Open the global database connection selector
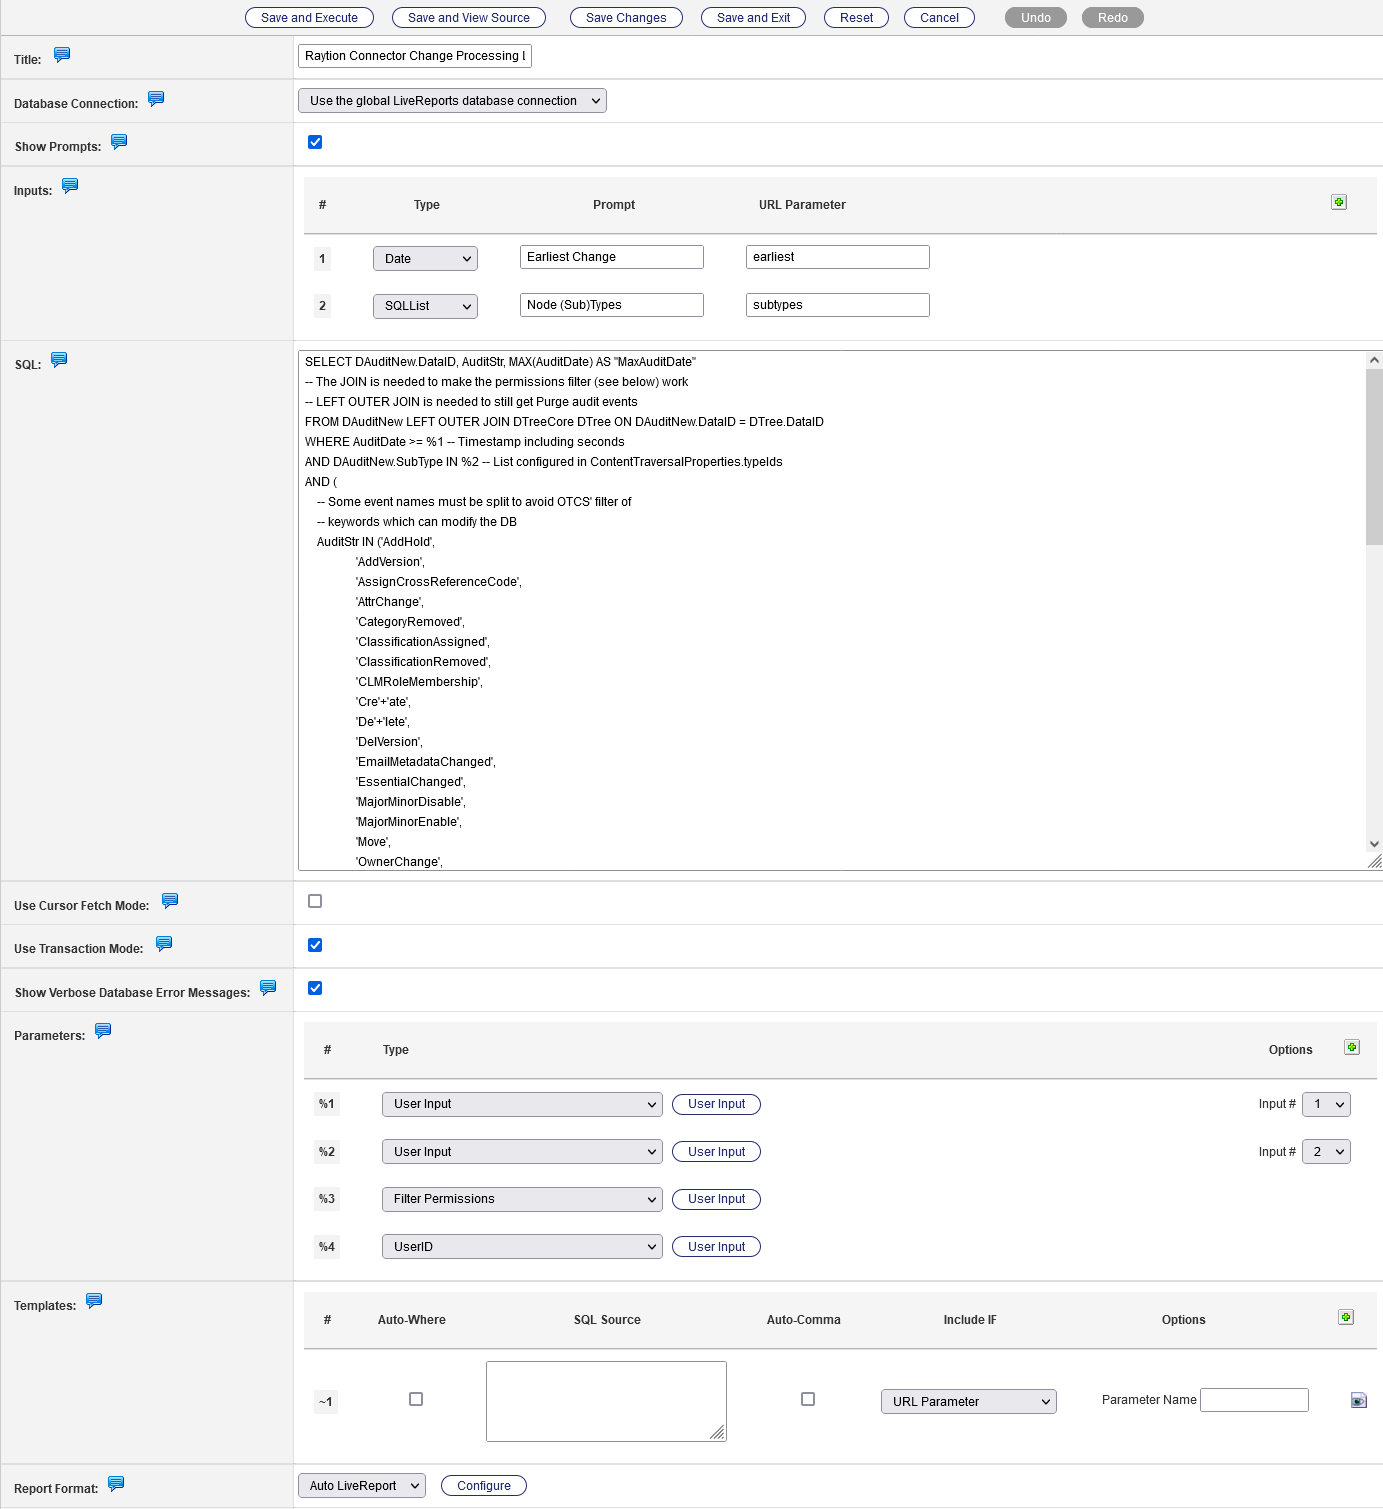 (452, 100)
